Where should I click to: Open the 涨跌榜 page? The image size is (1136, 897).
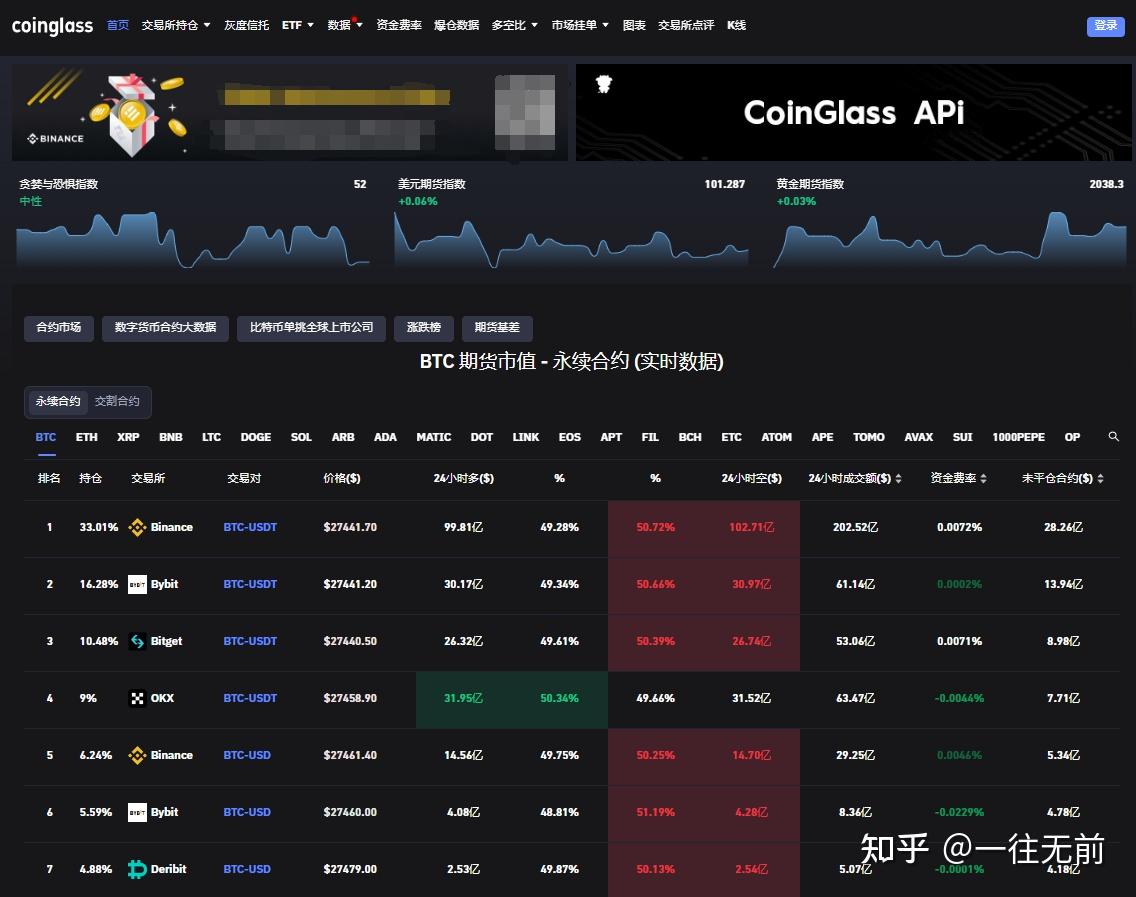[x=423, y=327]
